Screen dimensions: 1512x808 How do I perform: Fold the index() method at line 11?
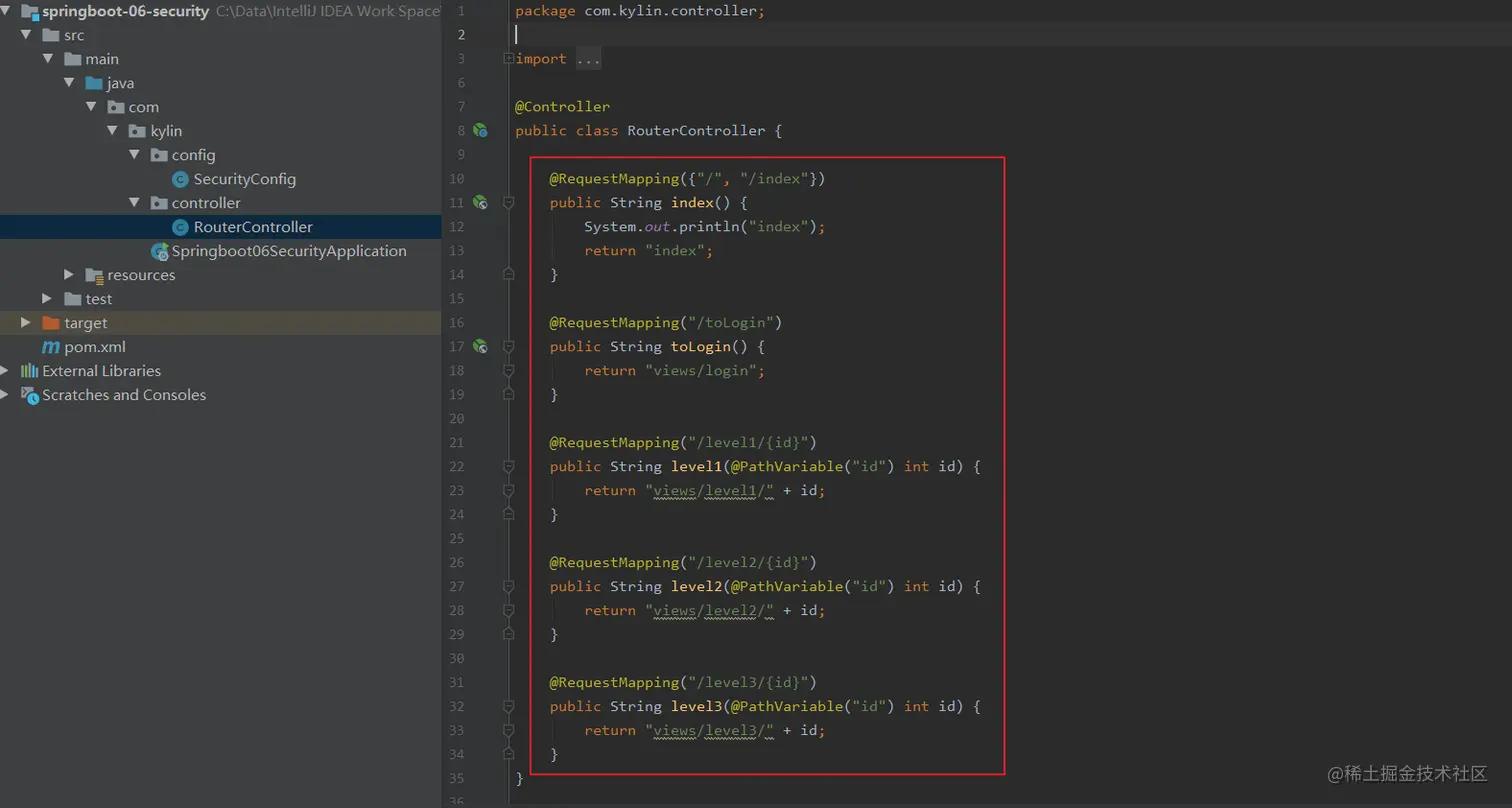pyautogui.click(x=508, y=203)
